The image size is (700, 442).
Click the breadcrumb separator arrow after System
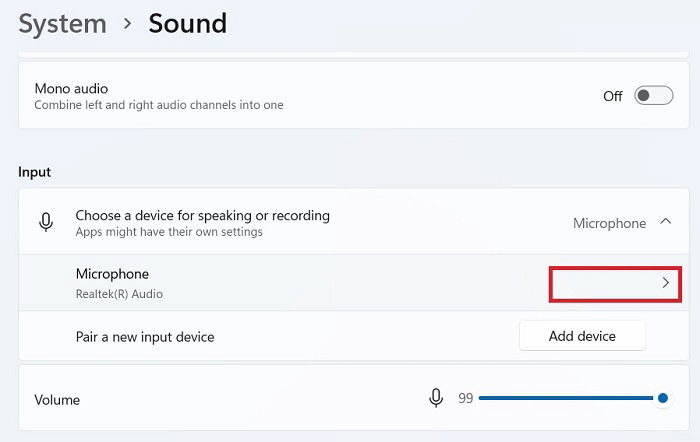tap(128, 23)
